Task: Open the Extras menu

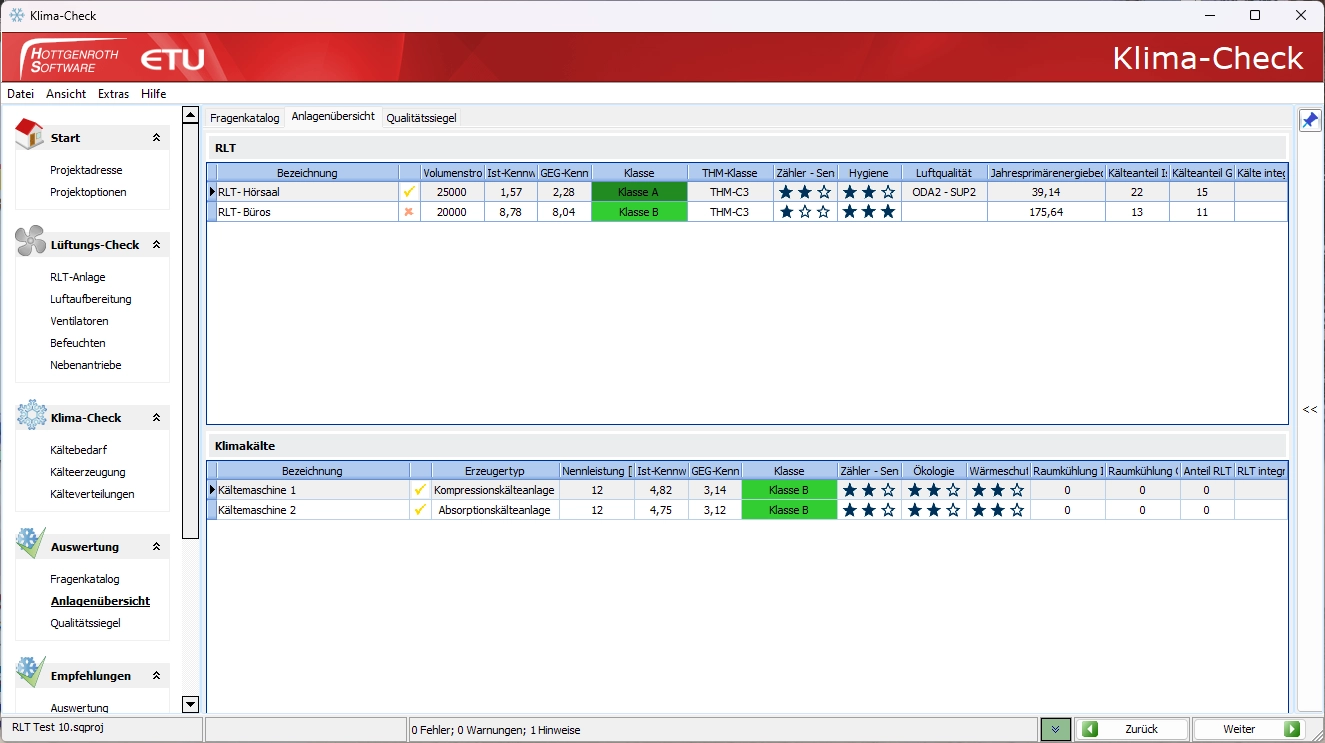Action: click(113, 94)
